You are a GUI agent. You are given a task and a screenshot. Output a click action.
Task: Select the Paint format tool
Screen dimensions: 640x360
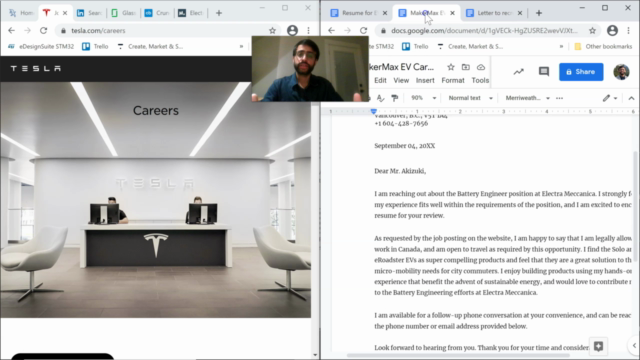[394, 98]
